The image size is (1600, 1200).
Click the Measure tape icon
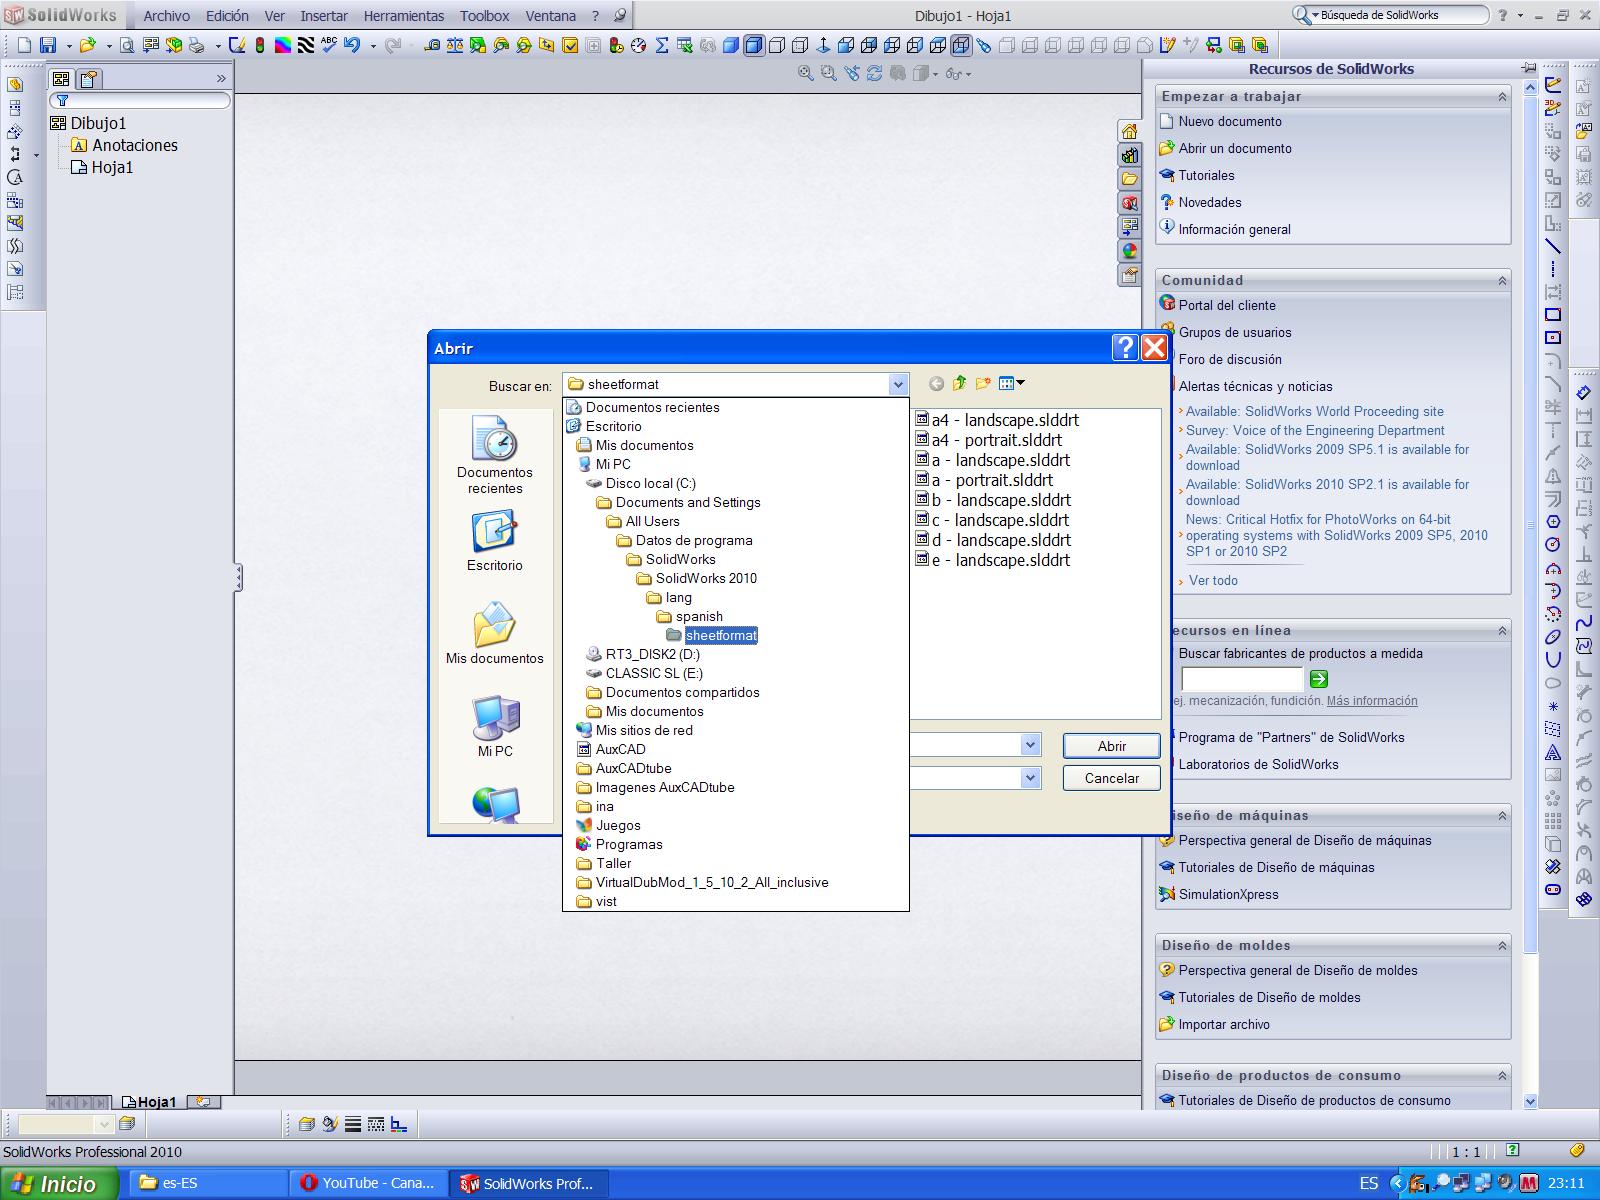(x=432, y=45)
